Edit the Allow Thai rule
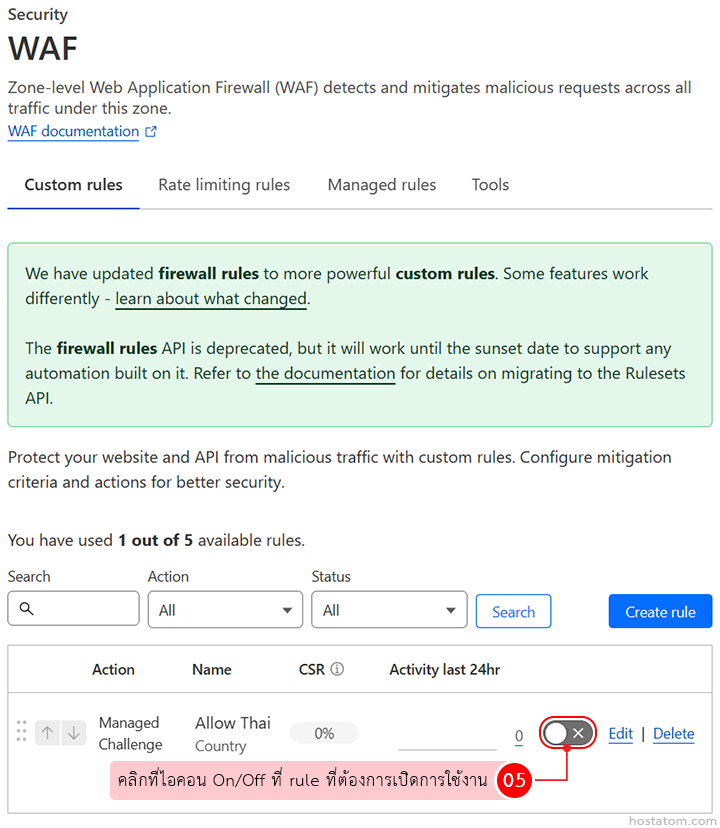Screen dimensions: 720x828 (x=620, y=734)
